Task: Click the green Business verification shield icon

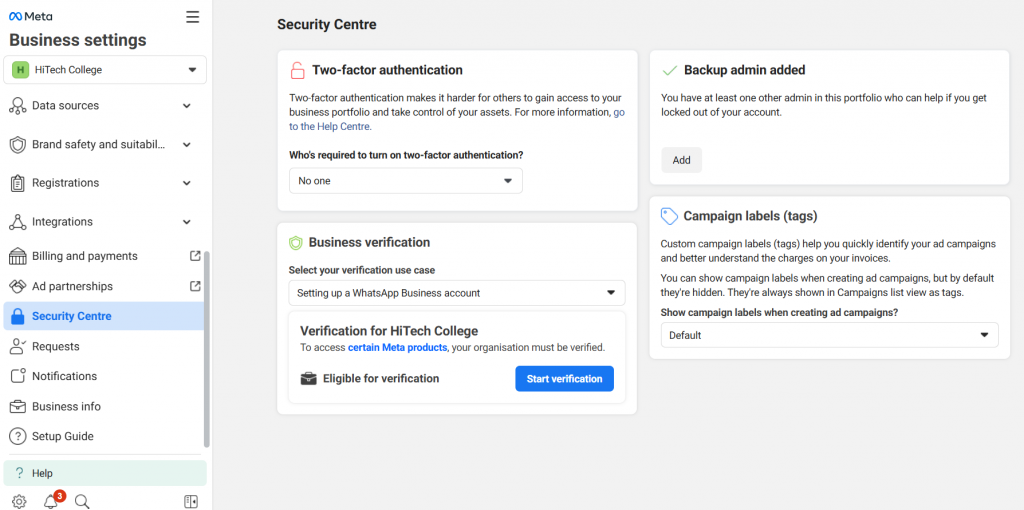Action: 296,243
